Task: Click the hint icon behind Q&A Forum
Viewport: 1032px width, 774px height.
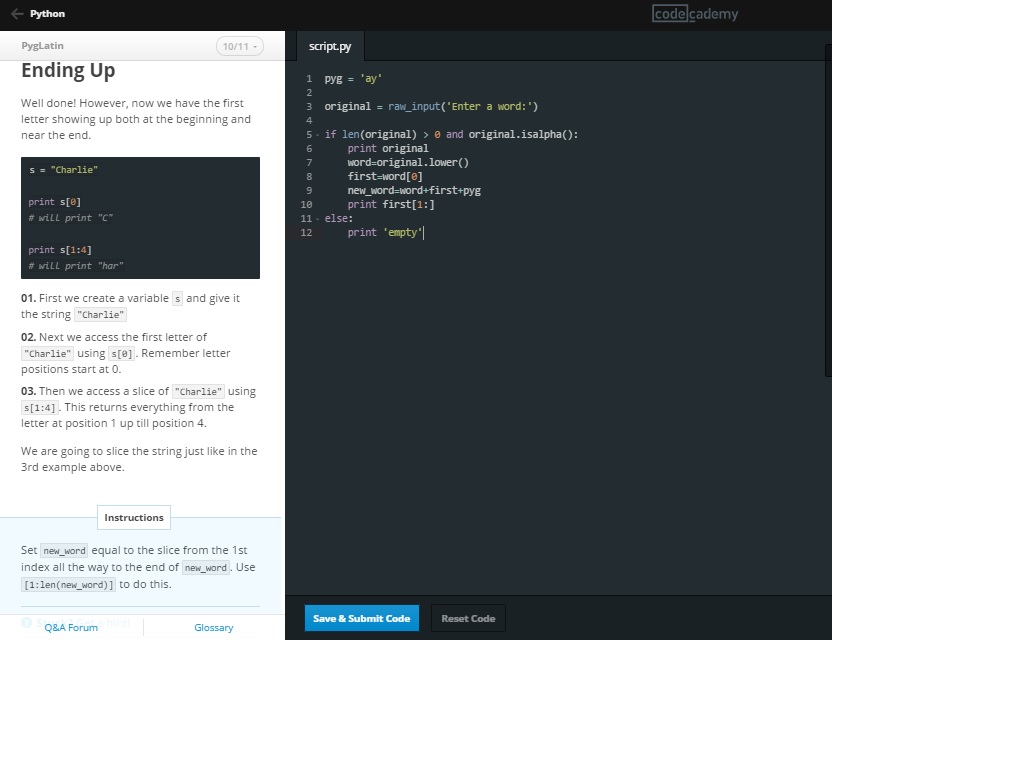Action: pos(27,623)
